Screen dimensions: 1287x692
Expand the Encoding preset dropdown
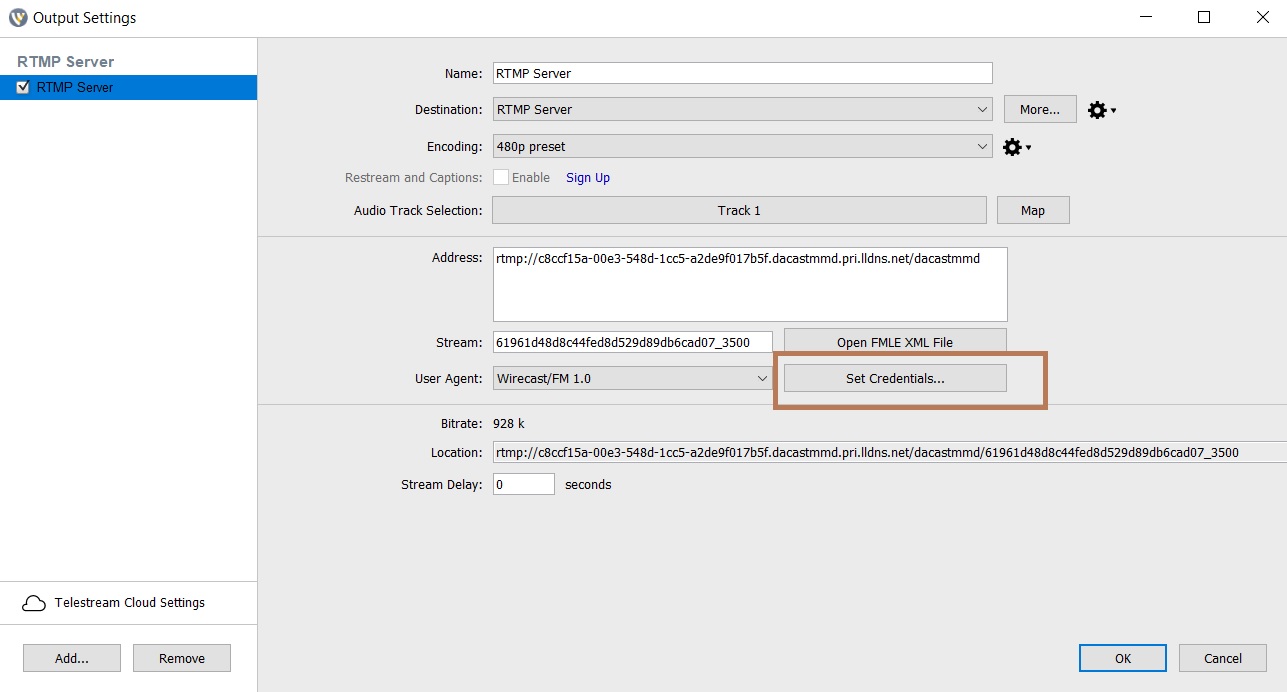(x=981, y=146)
